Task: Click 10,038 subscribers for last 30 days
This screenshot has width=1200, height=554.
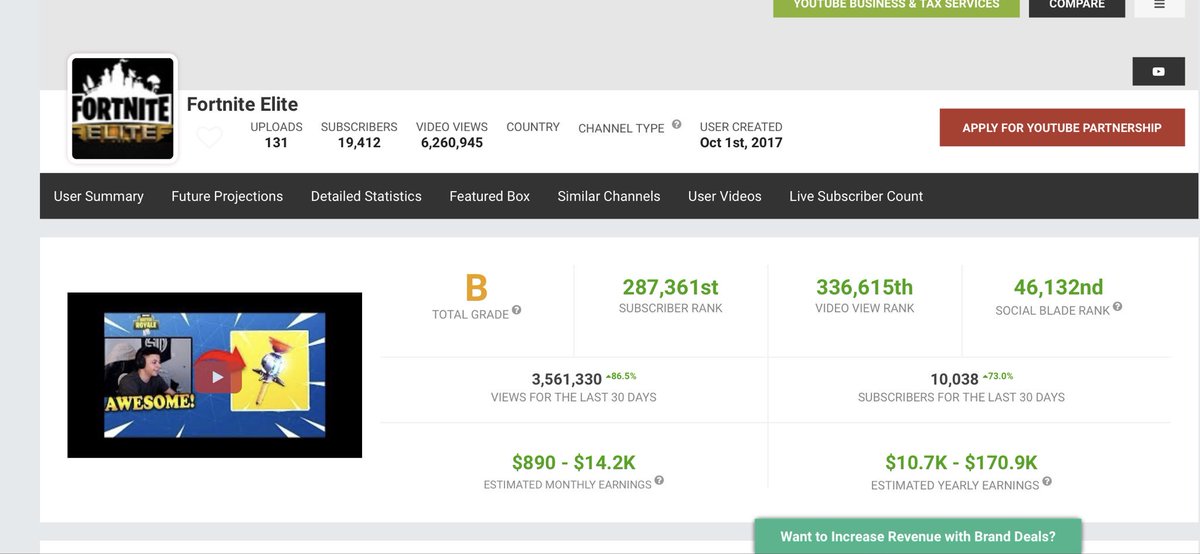Action: pyautogui.click(x=954, y=379)
